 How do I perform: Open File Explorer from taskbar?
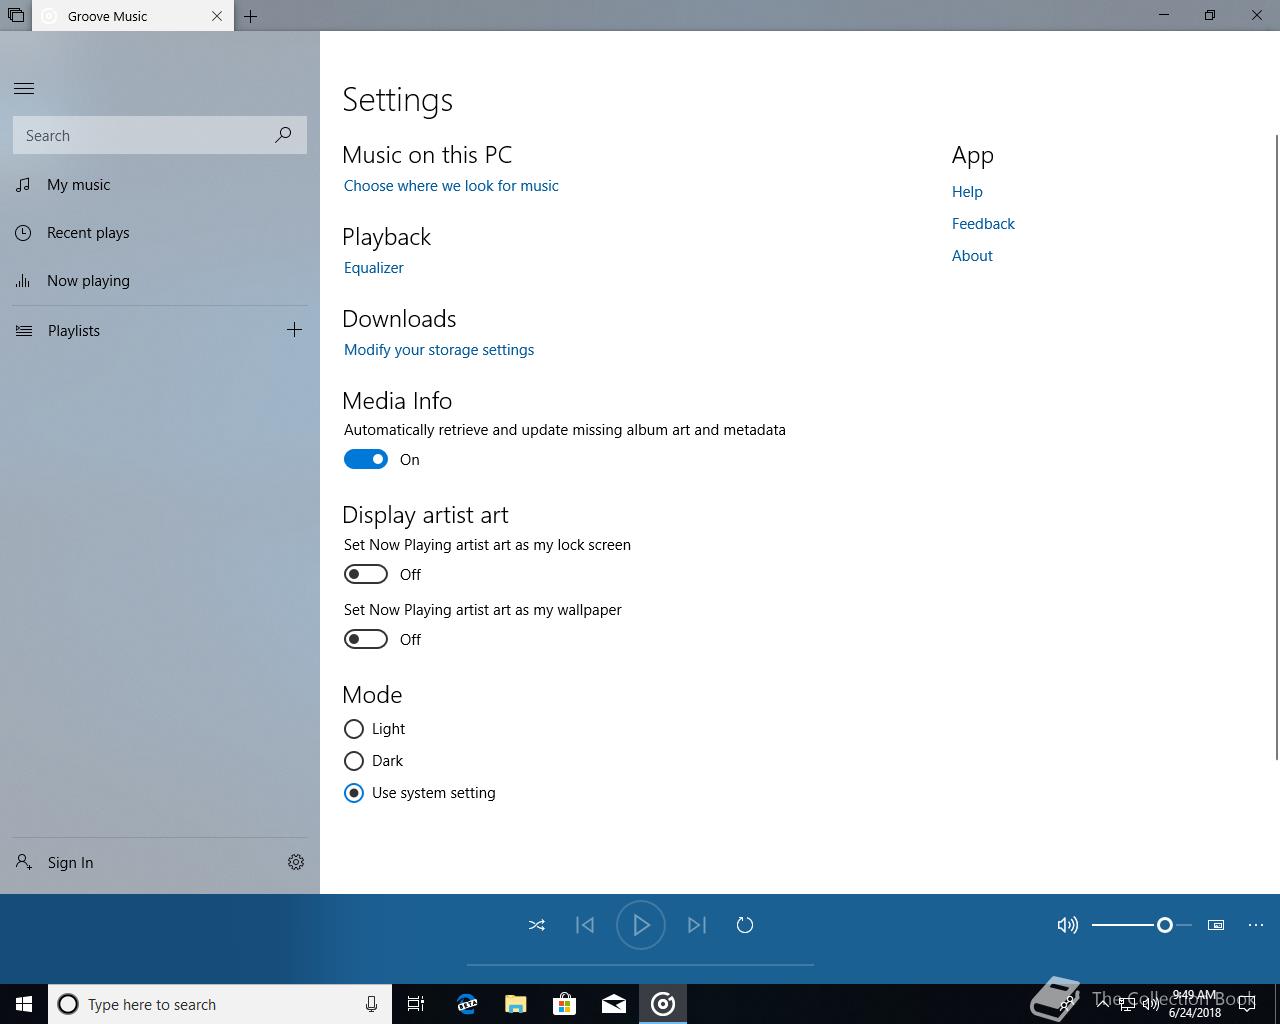(515, 1004)
